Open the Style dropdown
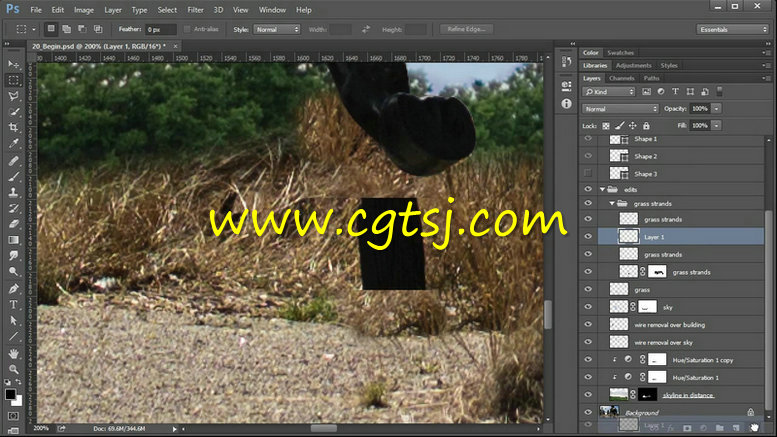This screenshot has width=777, height=437. tap(277, 29)
